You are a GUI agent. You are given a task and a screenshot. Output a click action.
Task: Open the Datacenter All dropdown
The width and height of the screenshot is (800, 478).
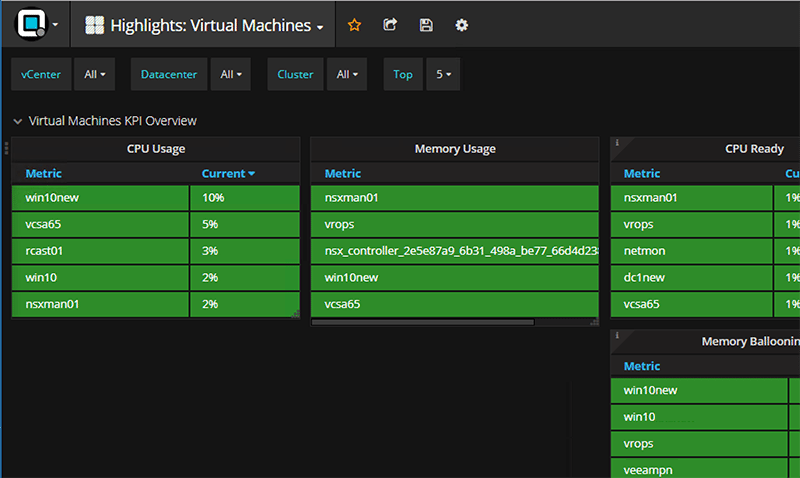[x=231, y=74]
